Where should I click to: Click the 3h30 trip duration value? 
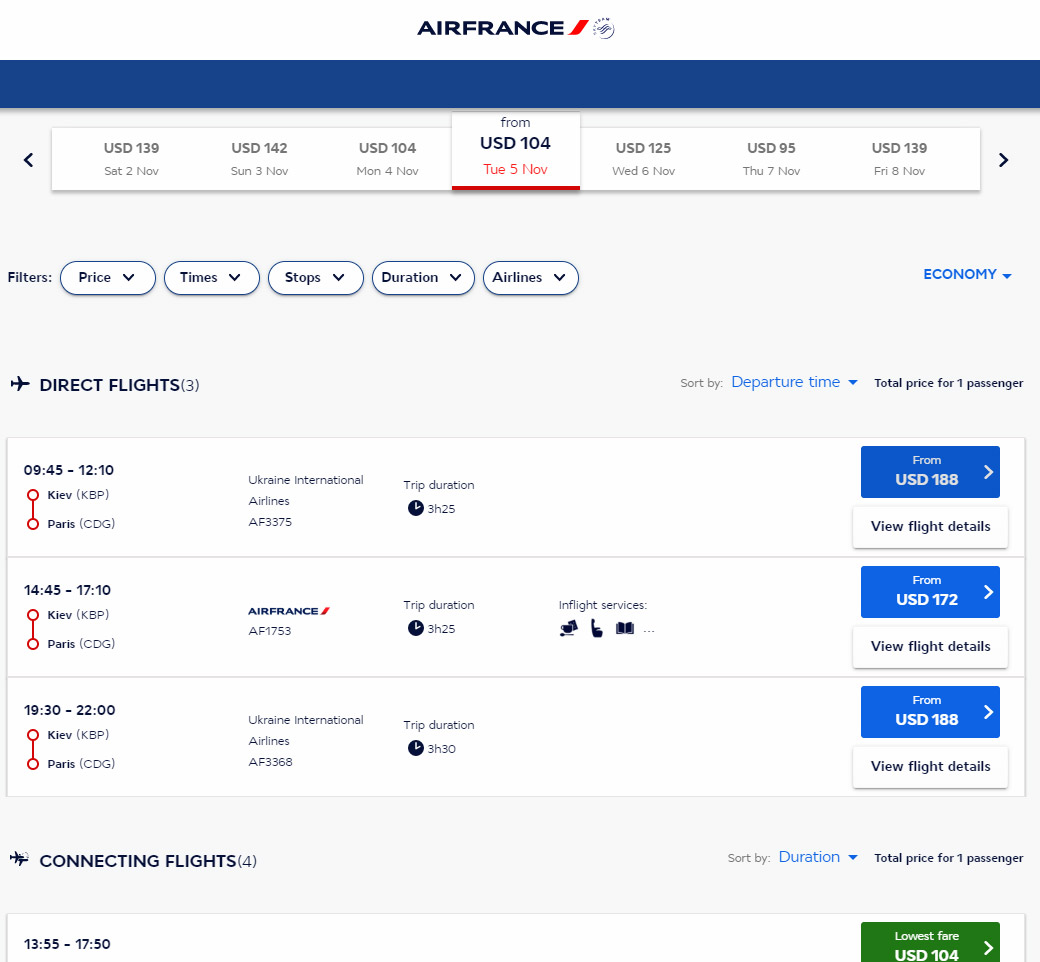[x=441, y=749]
